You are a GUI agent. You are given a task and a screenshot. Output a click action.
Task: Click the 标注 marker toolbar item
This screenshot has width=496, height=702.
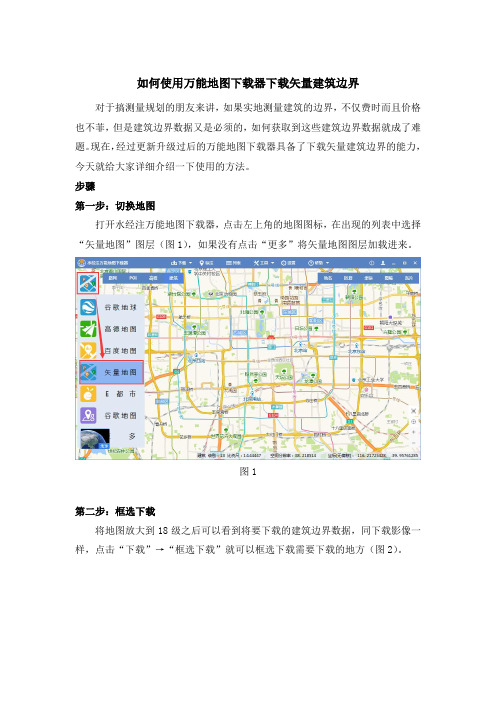point(206,263)
